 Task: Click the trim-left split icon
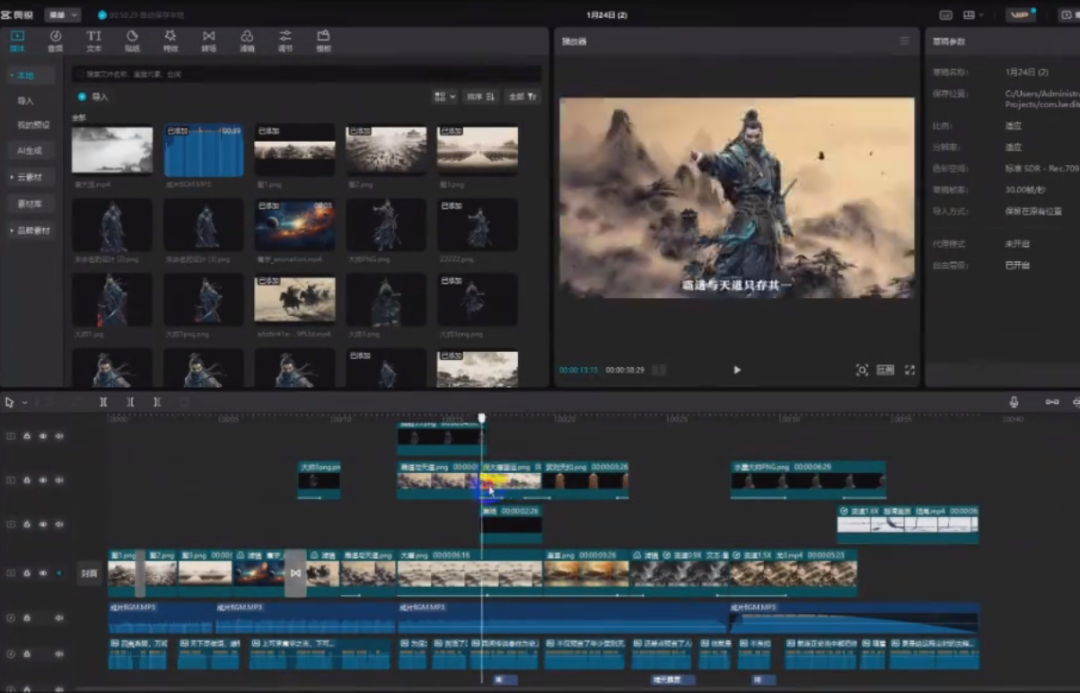pos(130,402)
